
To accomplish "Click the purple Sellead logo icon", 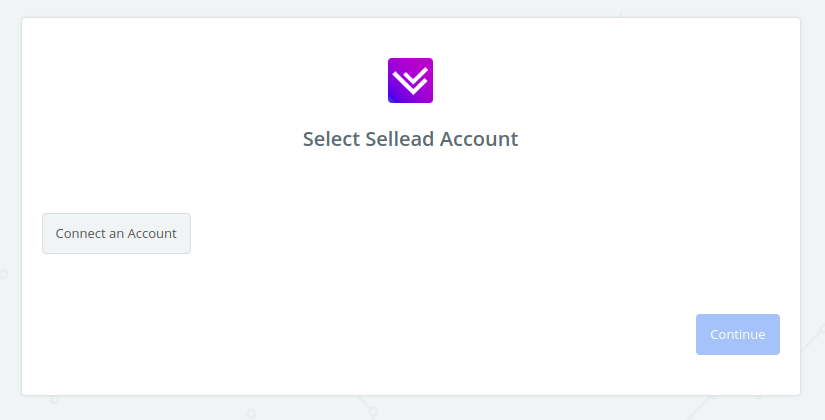I will pos(410,81).
